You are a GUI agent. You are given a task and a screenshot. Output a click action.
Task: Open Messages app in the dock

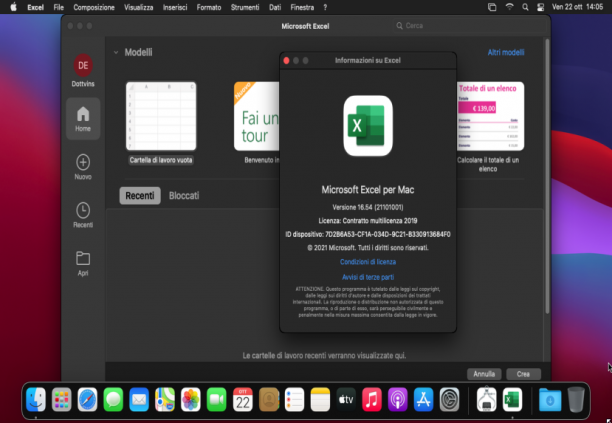[113, 399]
